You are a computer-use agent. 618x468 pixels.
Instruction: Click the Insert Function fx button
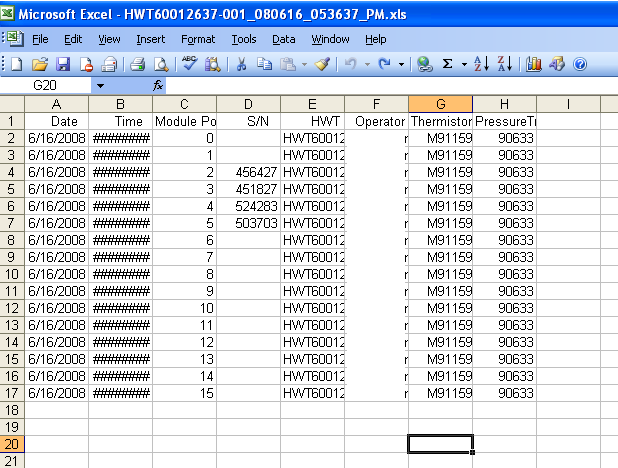[x=158, y=86]
